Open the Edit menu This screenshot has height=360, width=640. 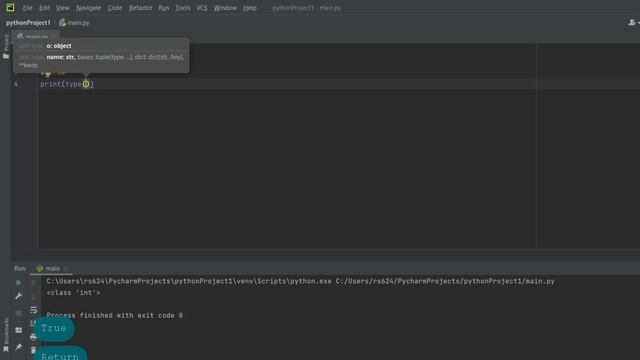(x=44, y=8)
